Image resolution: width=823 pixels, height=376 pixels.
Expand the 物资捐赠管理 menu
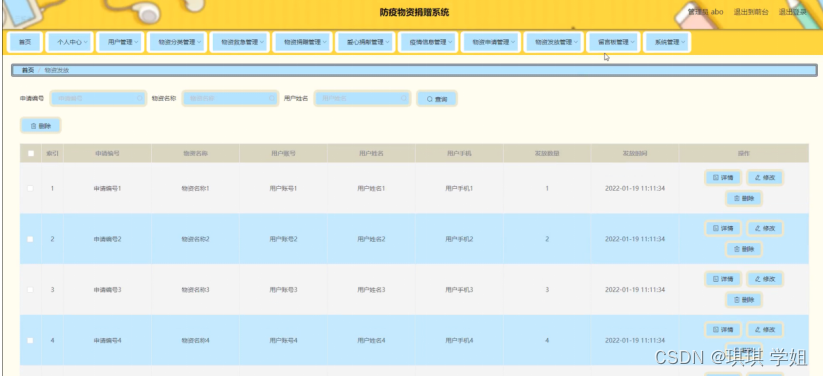click(302, 43)
